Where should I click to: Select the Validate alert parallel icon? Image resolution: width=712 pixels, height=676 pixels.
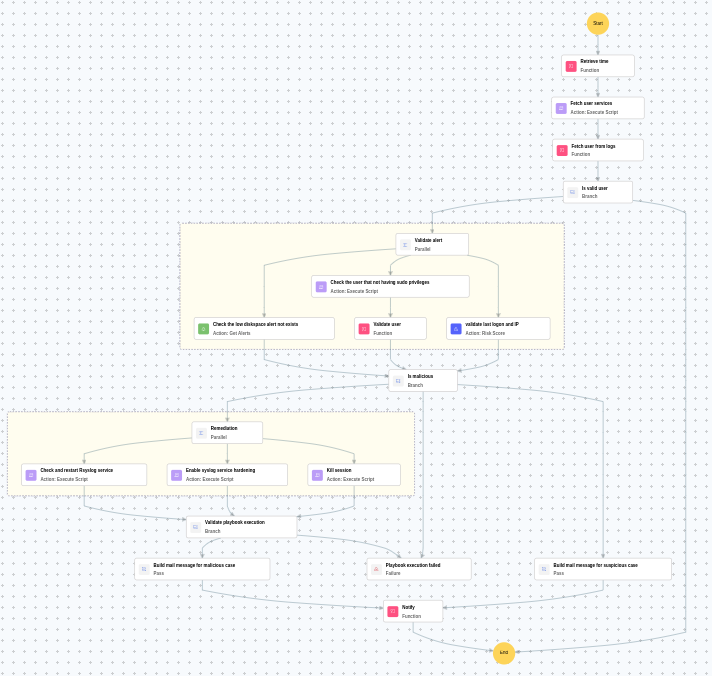click(405, 245)
